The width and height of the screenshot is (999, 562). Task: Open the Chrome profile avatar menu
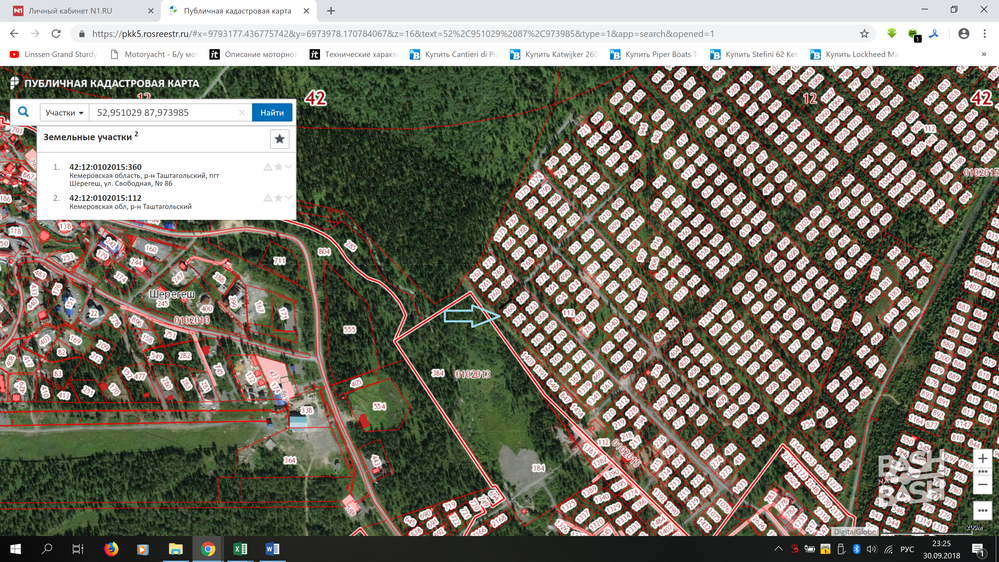click(x=963, y=34)
